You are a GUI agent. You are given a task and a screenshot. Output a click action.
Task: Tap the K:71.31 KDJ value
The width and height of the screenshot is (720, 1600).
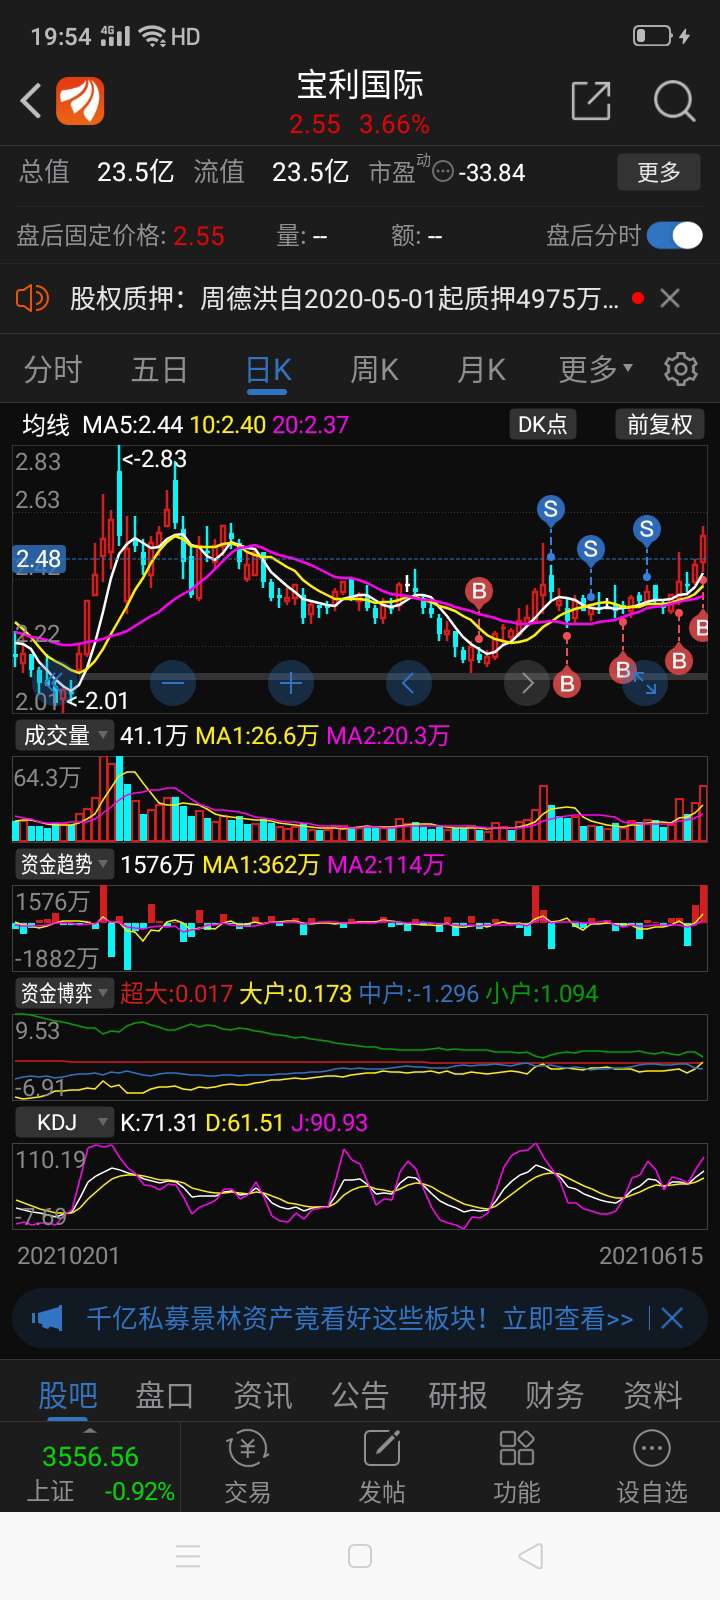[x=159, y=1122]
